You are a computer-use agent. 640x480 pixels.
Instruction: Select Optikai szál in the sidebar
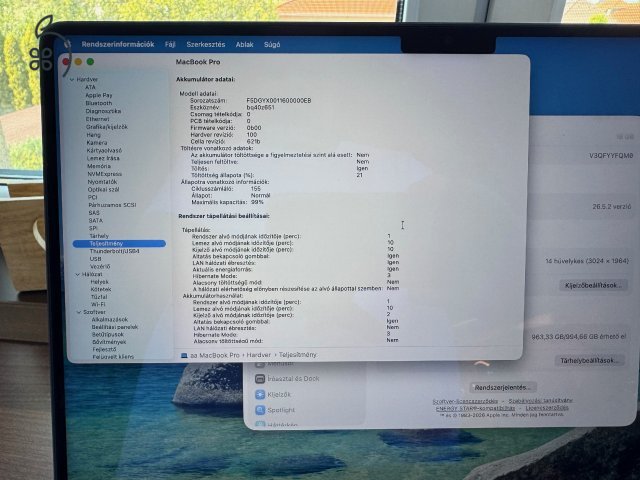(x=103, y=190)
